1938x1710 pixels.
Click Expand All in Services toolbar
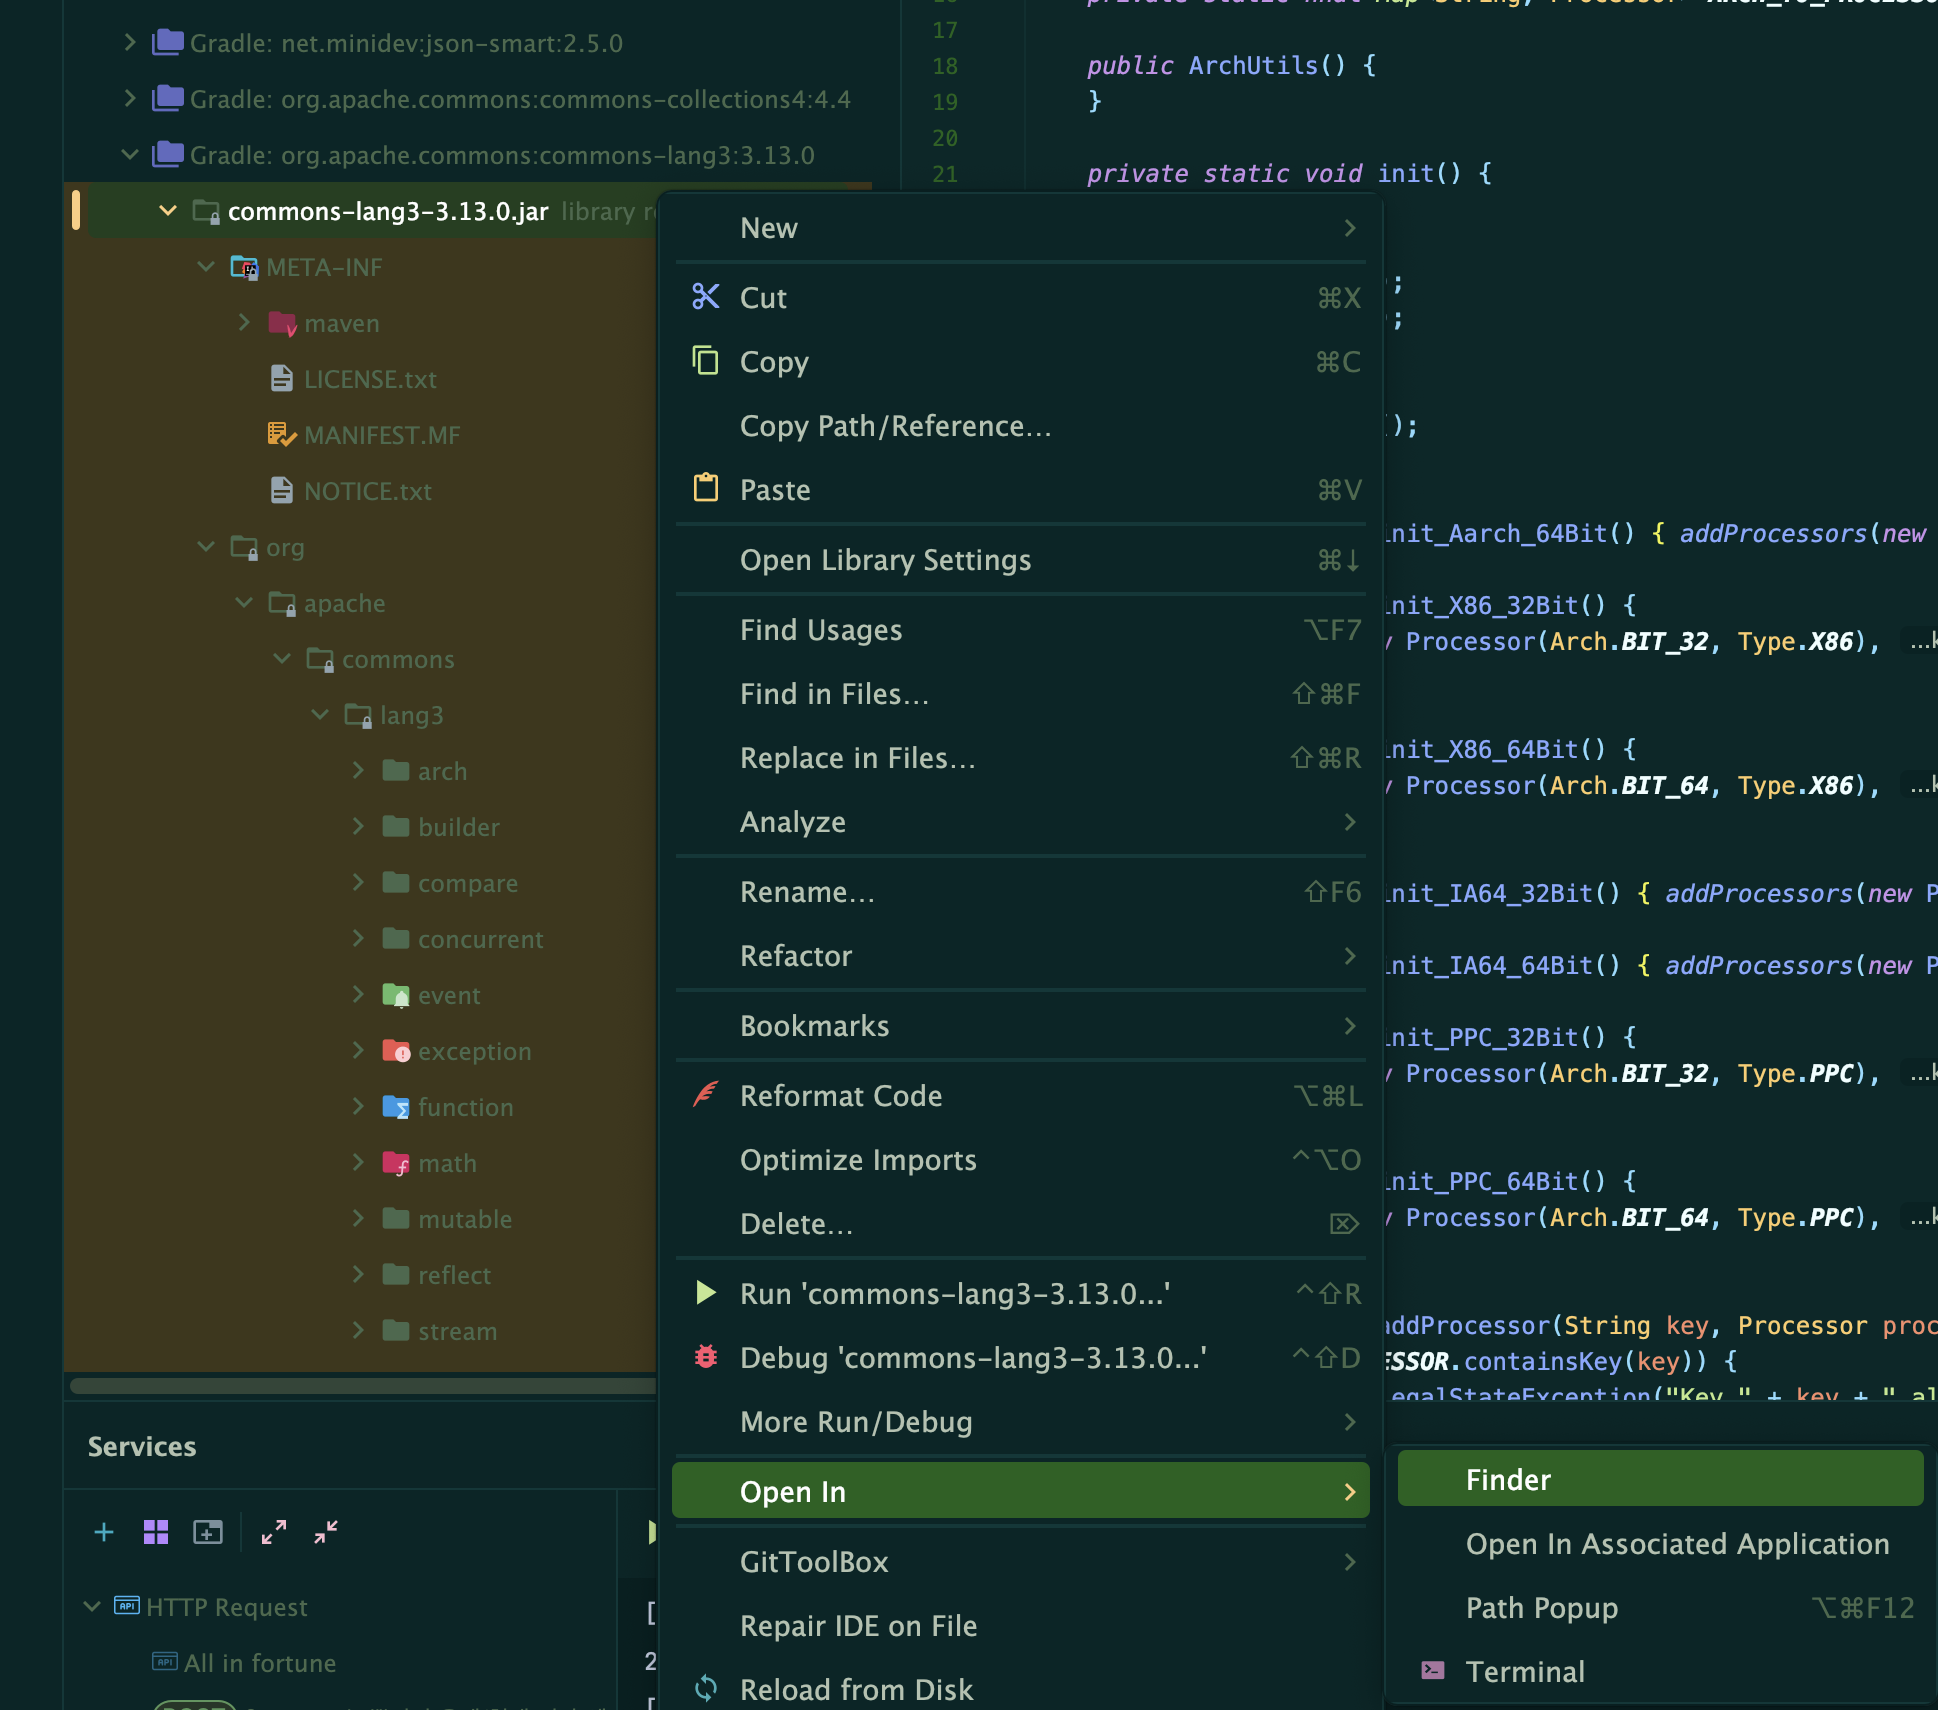coord(274,1532)
